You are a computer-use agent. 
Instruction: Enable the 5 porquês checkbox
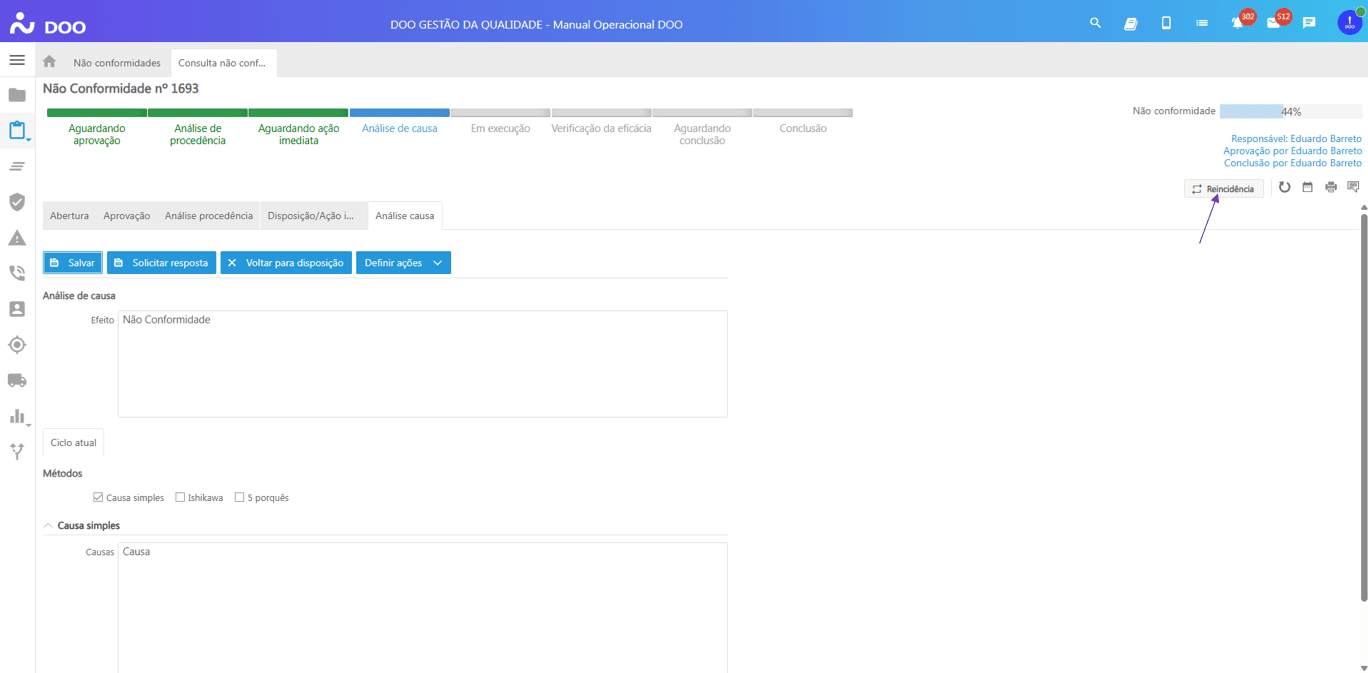[x=239, y=497]
